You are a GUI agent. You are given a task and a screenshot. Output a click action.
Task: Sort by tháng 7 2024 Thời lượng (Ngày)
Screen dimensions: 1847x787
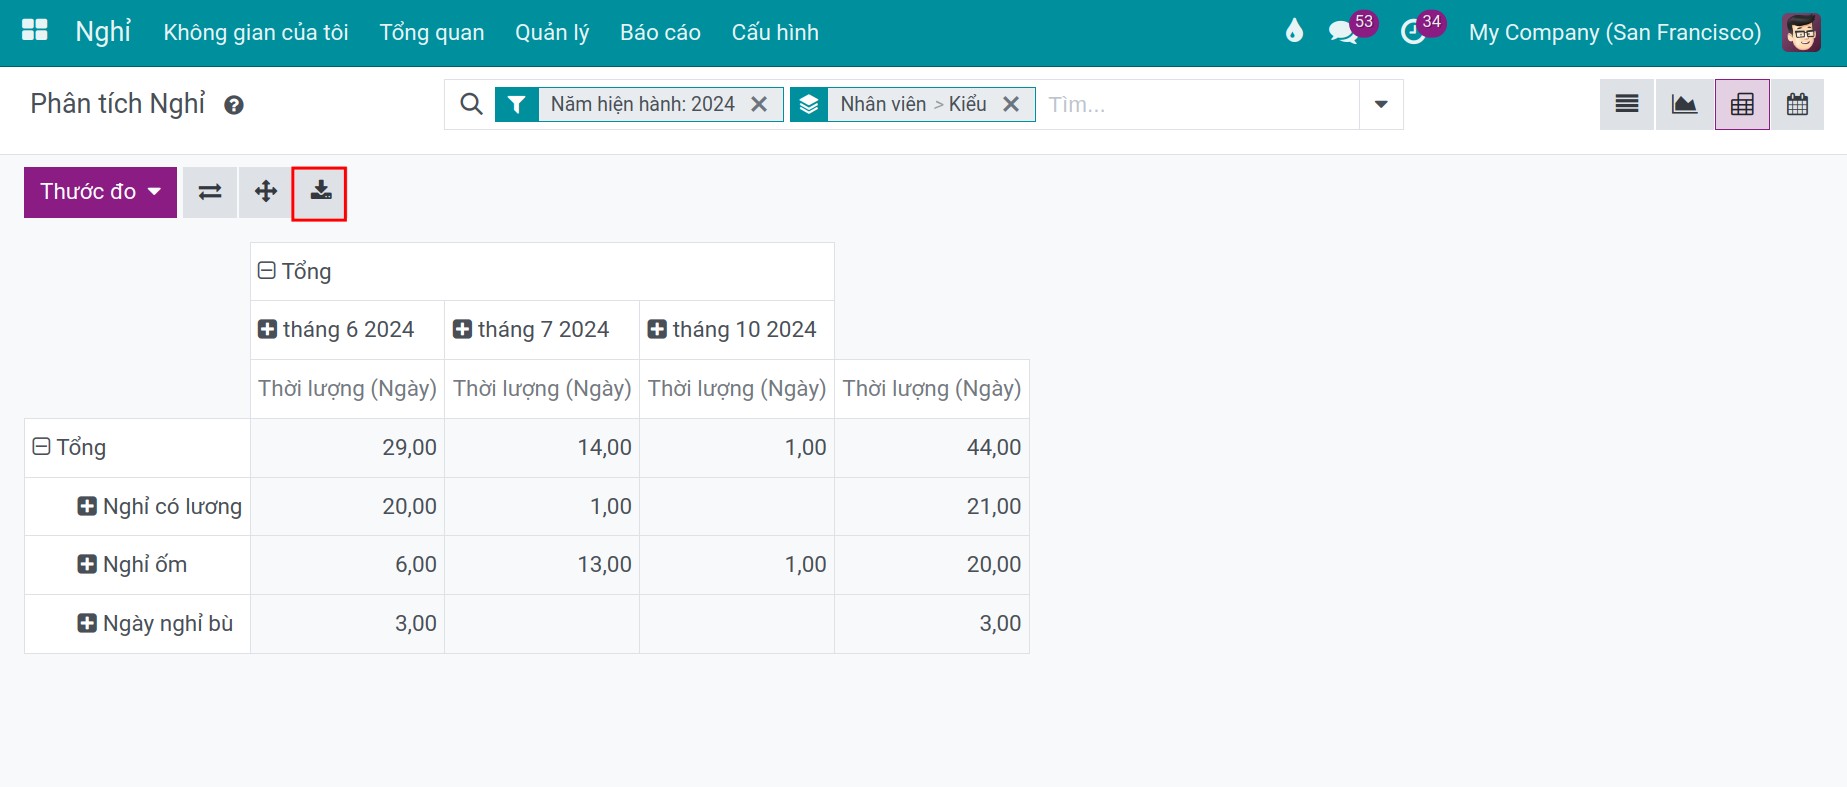pyautogui.click(x=542, y=388)
